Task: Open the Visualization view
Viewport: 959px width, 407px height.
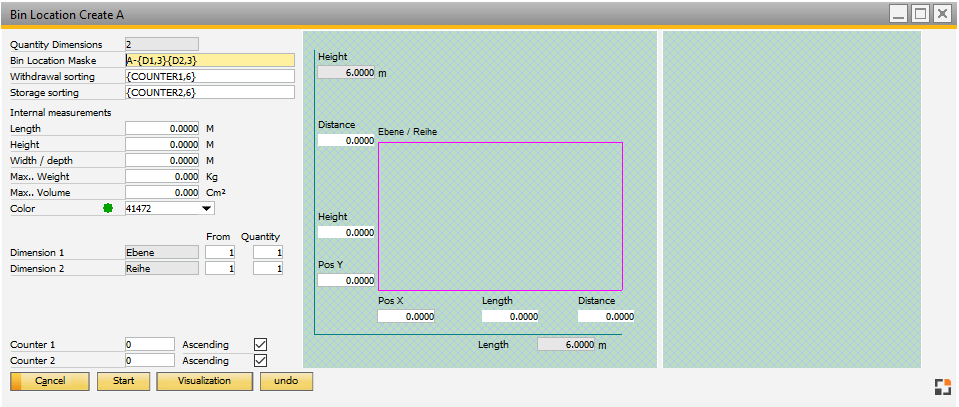Action: coord(204,381)
